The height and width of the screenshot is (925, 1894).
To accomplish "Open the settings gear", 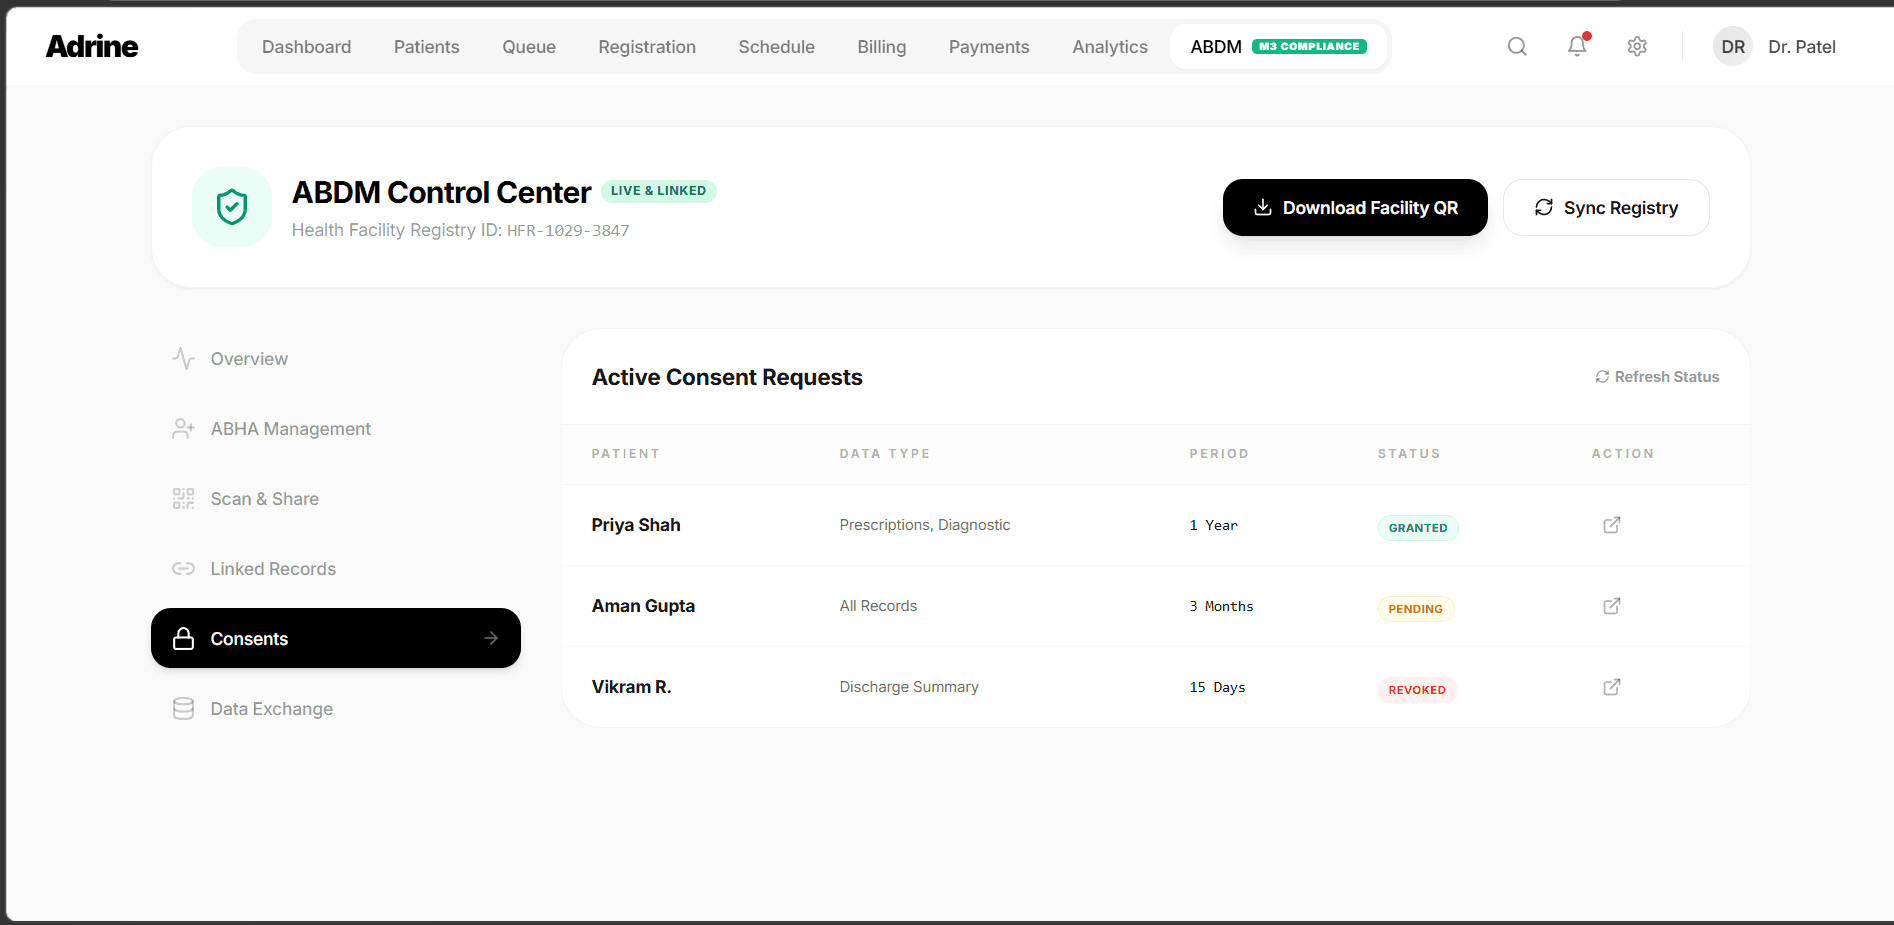I will (x=1637, y=46).
